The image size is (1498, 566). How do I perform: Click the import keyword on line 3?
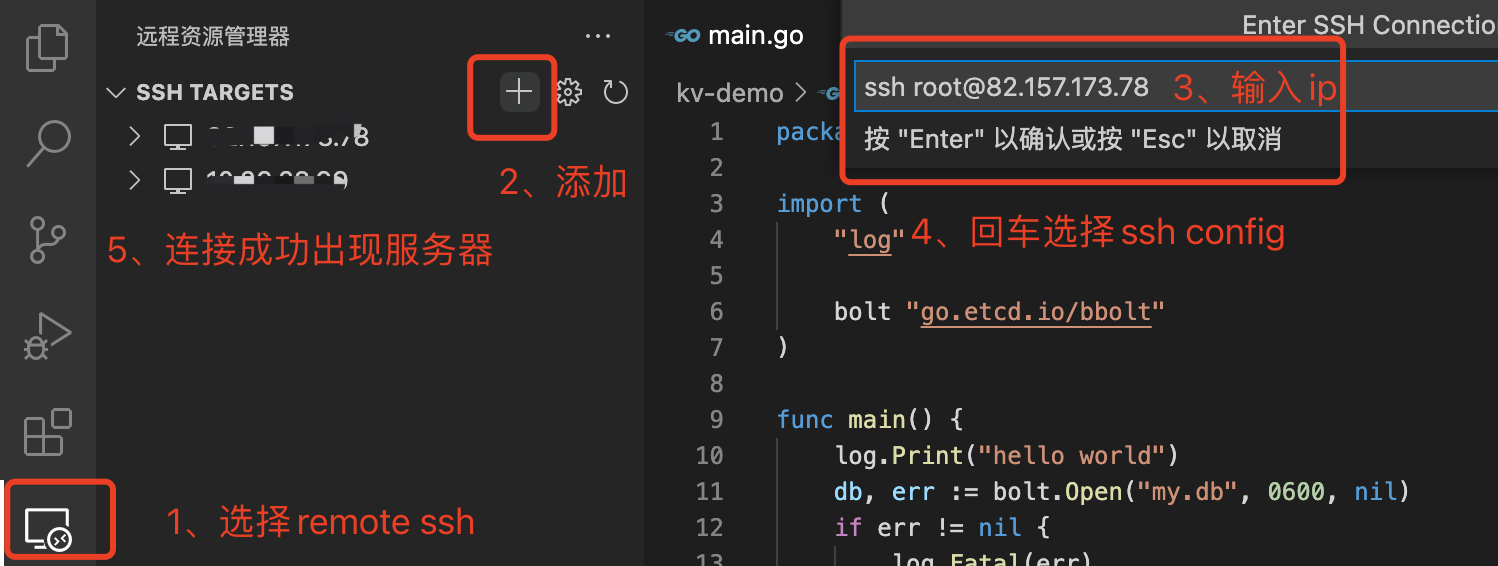tap(819, 204)
